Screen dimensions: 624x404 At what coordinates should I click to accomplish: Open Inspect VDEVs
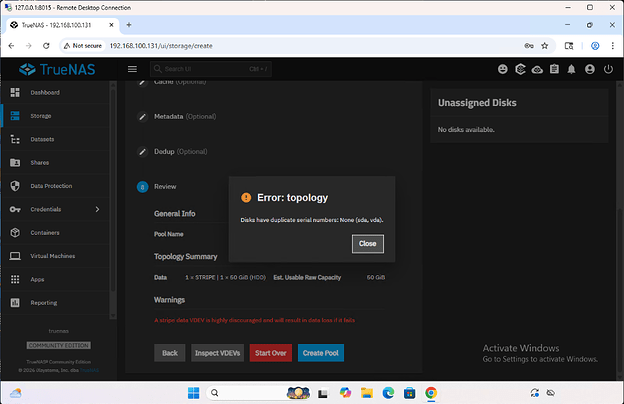pyautogui.click(x=217, y=353)
